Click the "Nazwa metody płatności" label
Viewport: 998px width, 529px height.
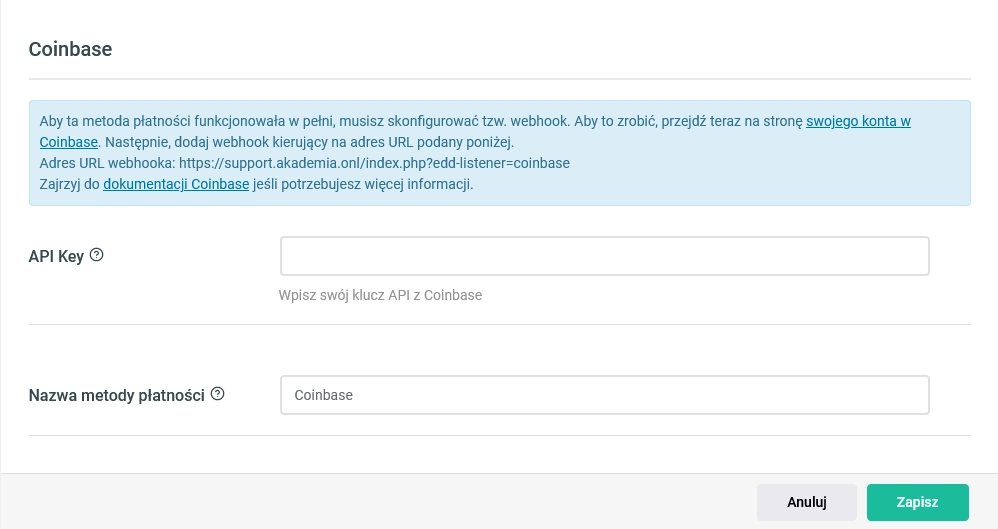[x=116, y=395]
